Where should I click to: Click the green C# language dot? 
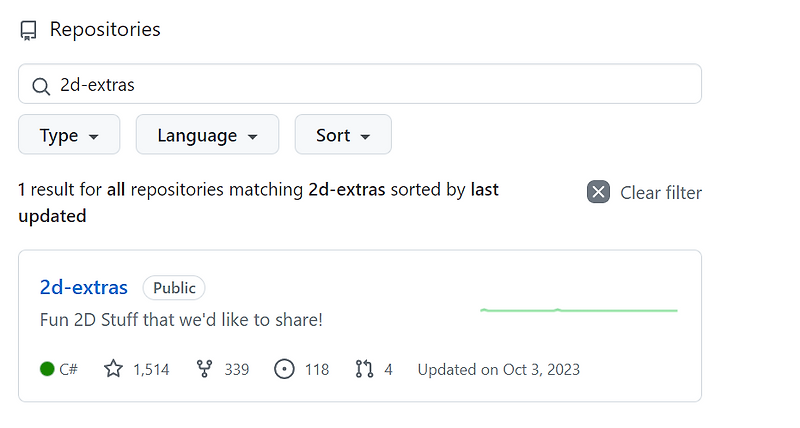click(x=47, y=369)
